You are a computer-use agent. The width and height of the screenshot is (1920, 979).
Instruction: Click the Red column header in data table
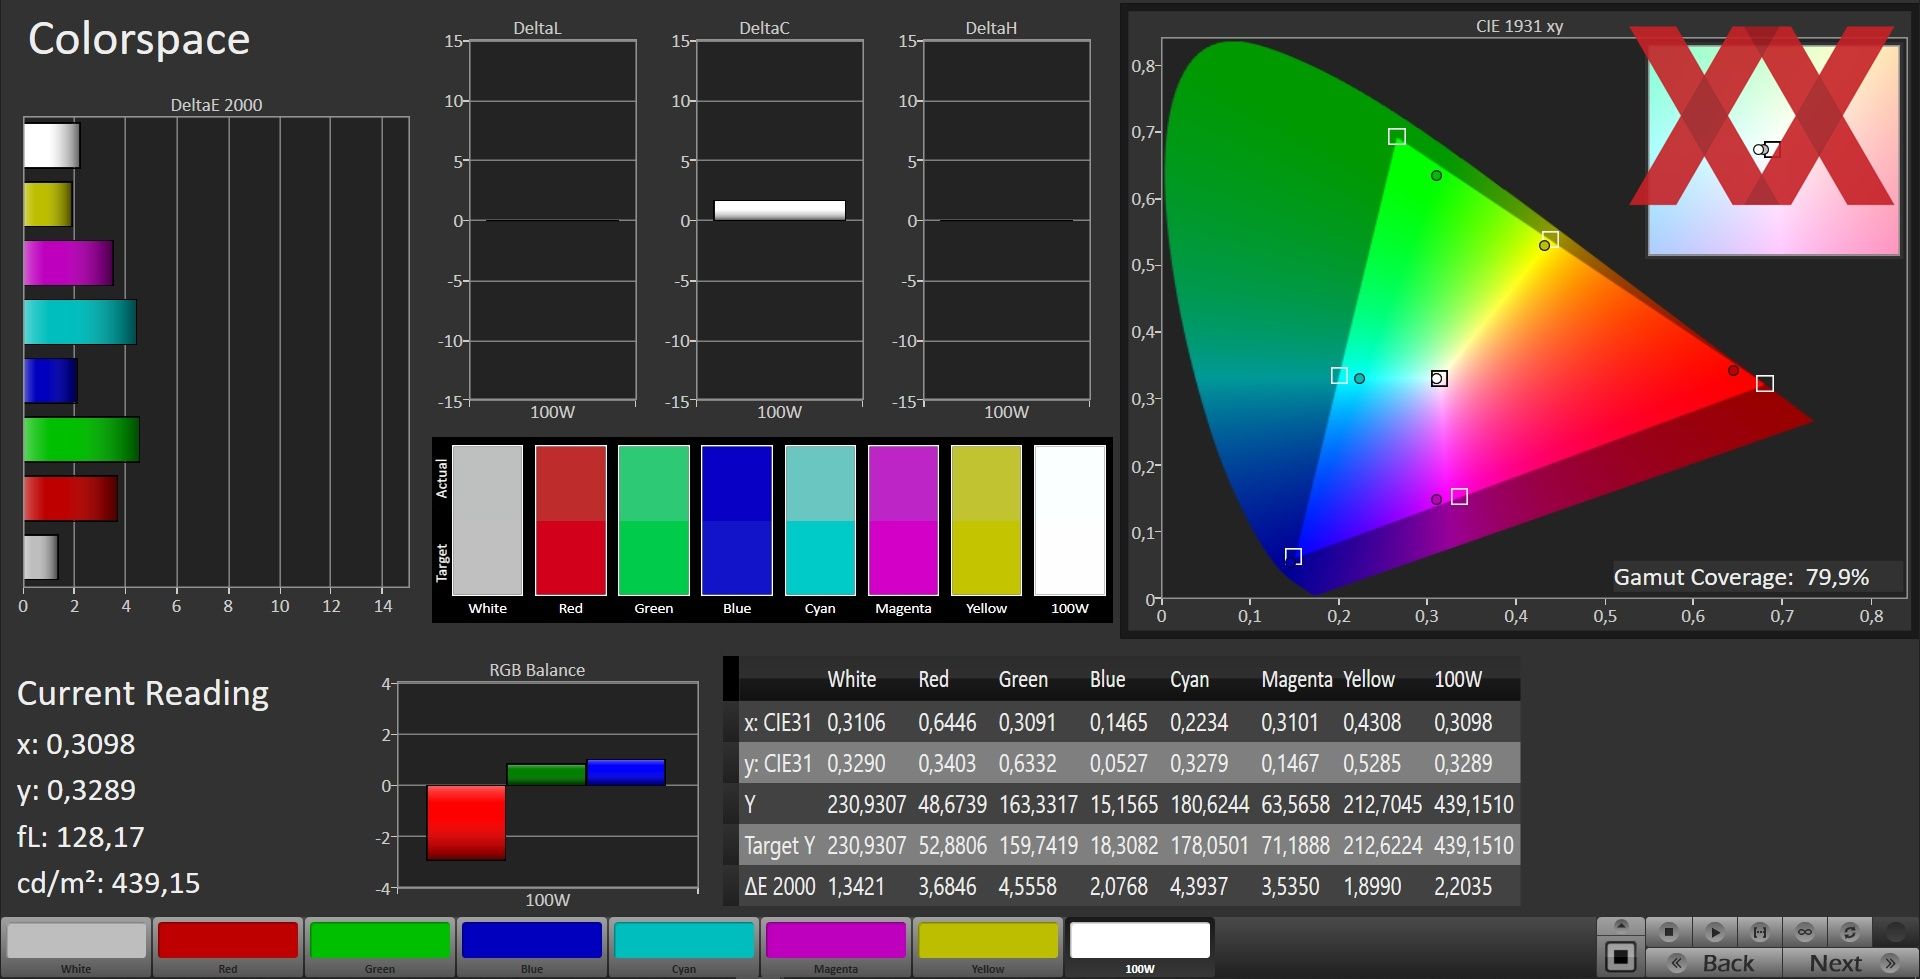933,680
